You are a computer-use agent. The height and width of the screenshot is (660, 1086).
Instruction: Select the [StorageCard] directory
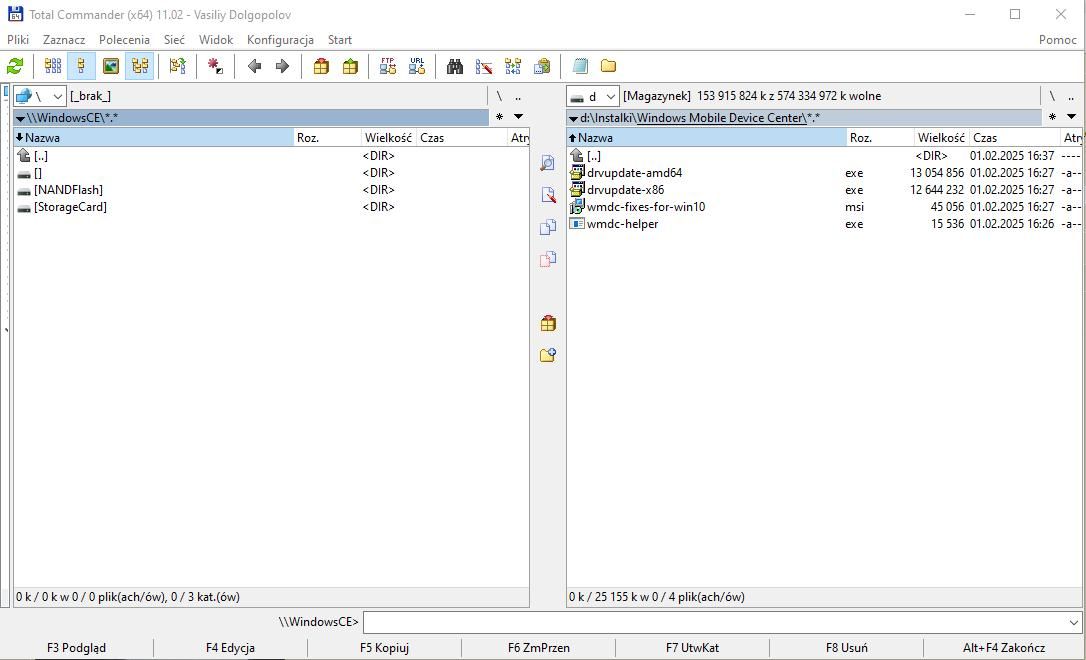point(70,207)
